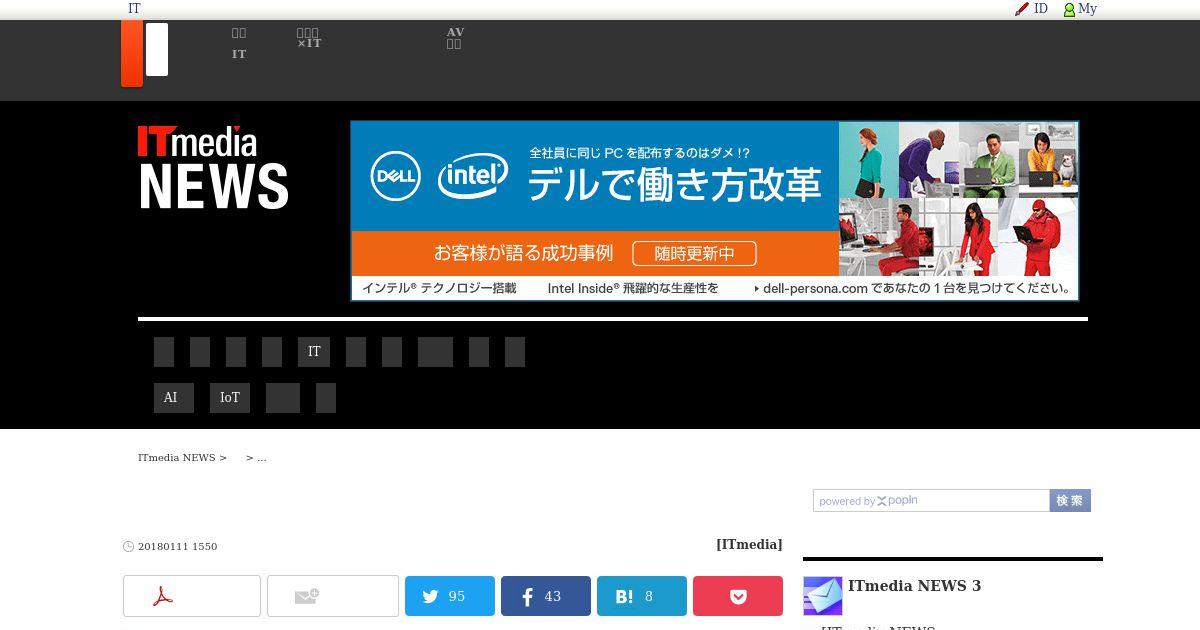
Task: Save article with the Pocket button
Action: (x=738, y=596)
